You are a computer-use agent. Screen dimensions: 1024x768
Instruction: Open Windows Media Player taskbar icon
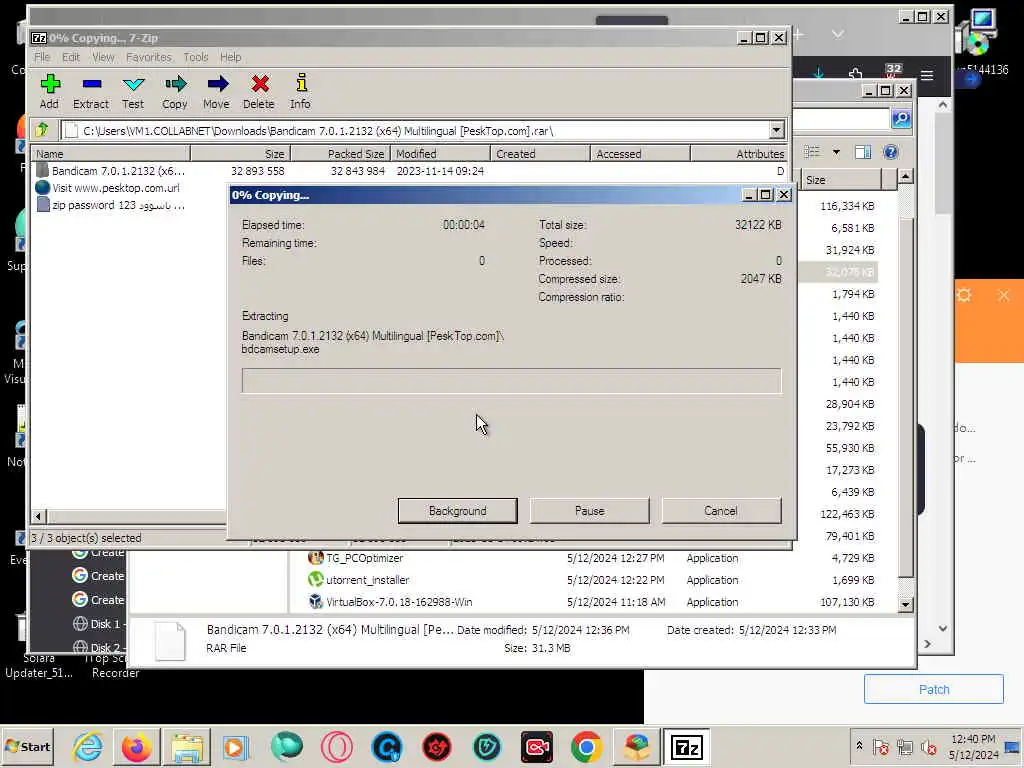pos(235,746)
